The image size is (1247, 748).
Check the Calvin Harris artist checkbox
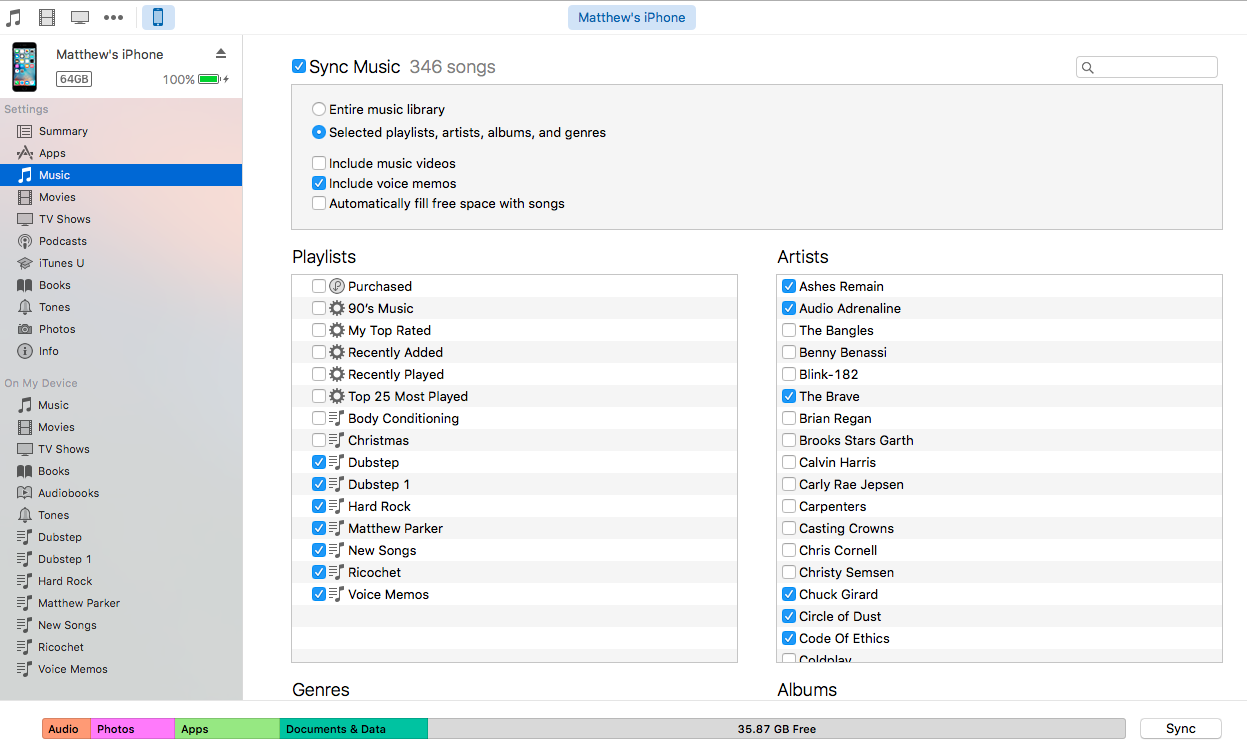click(x=789, y=462)
